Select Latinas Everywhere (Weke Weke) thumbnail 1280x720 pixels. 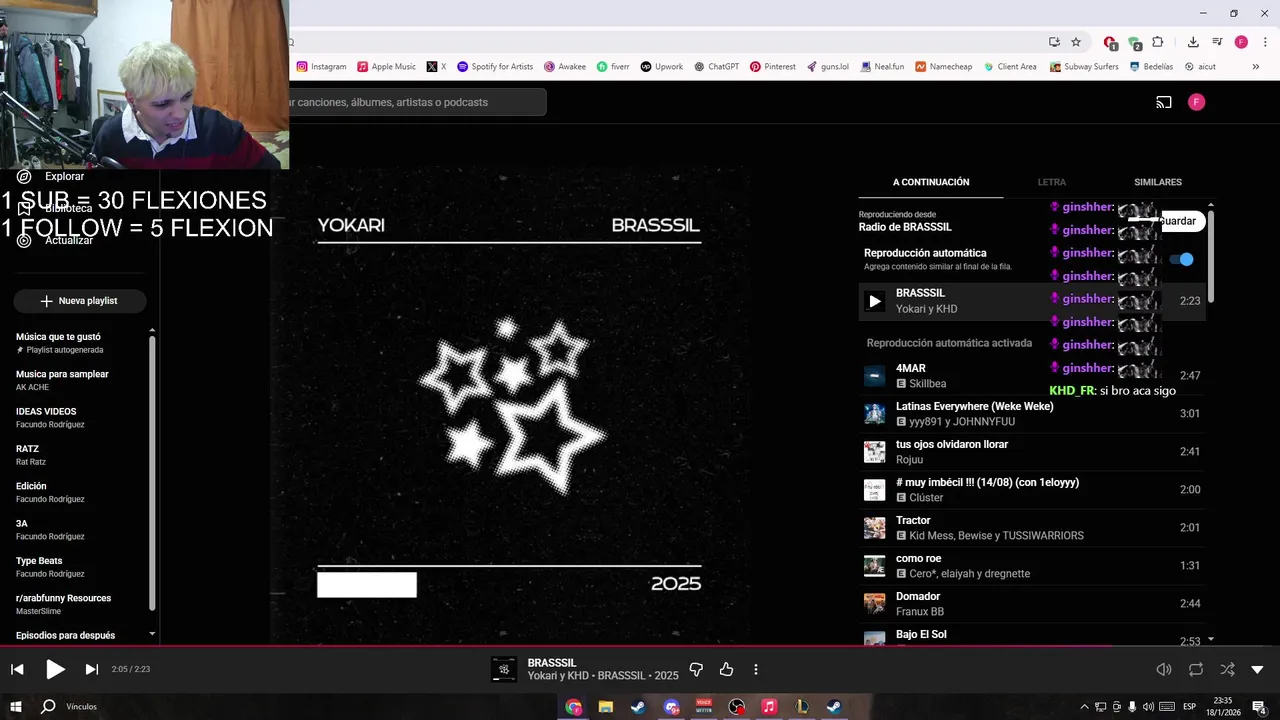(875, 414)
